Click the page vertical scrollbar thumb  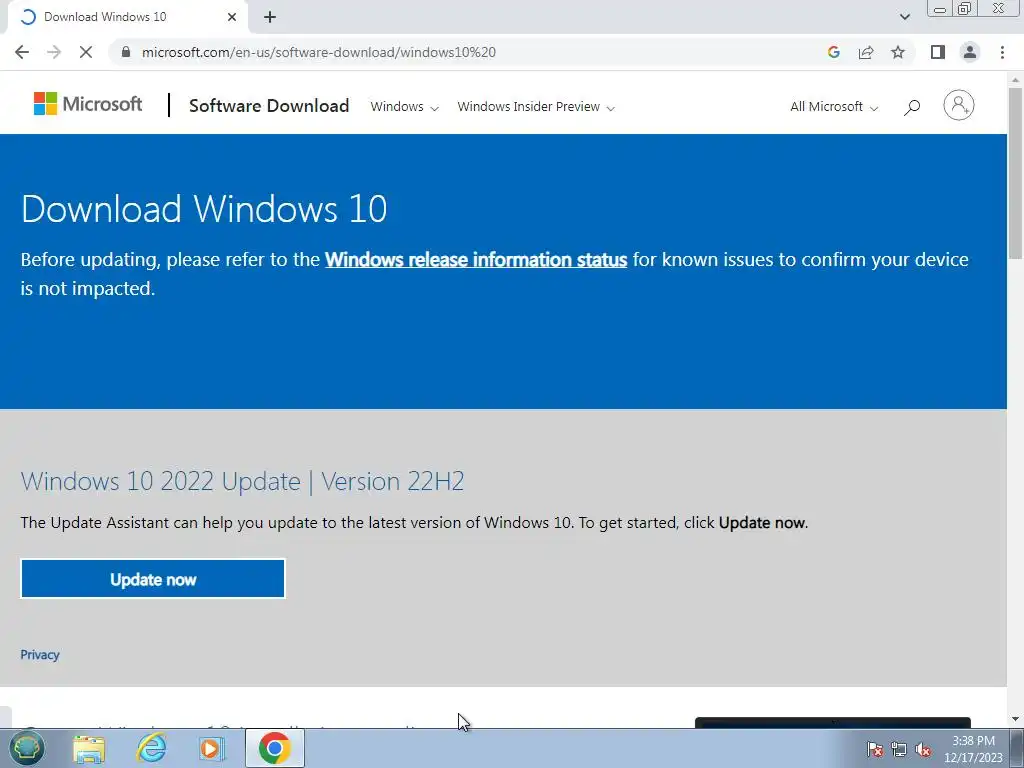pyautogui.click(x=1015, y=174)
